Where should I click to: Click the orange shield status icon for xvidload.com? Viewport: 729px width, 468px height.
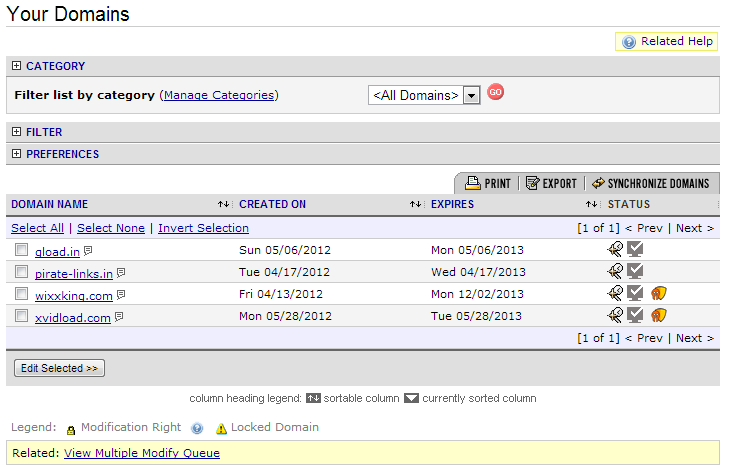pos(658,316)
